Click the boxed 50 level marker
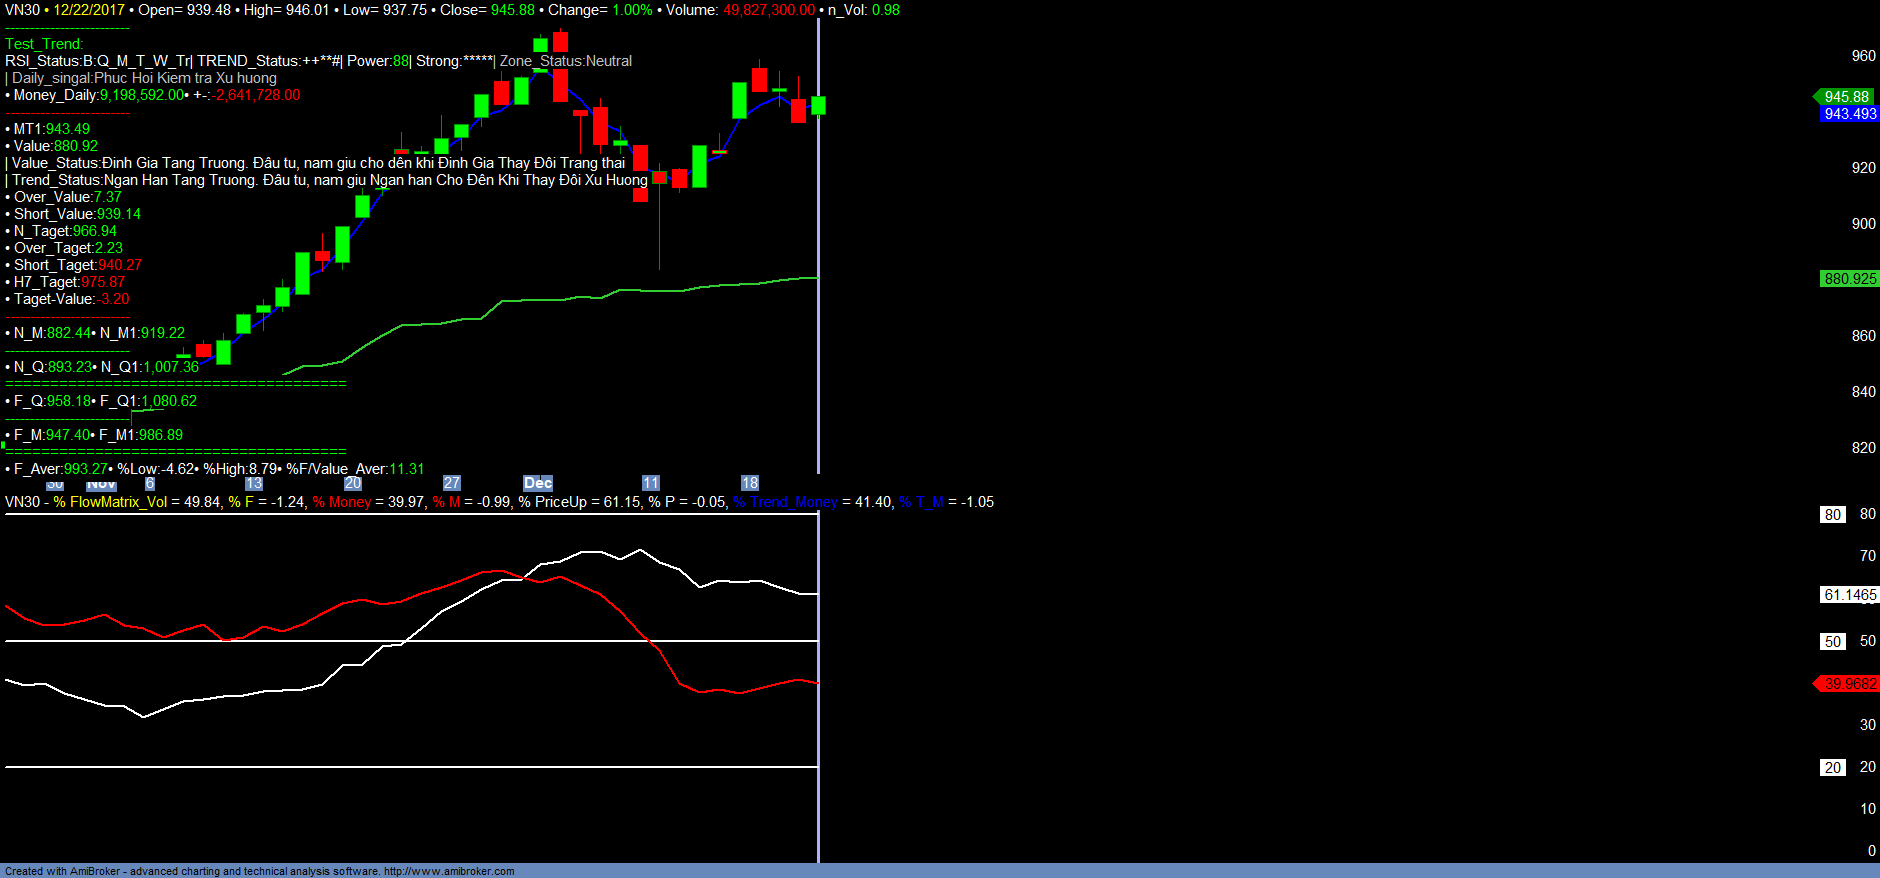The height and width of the screenshot is (878, 1880). pos(1832,642)
